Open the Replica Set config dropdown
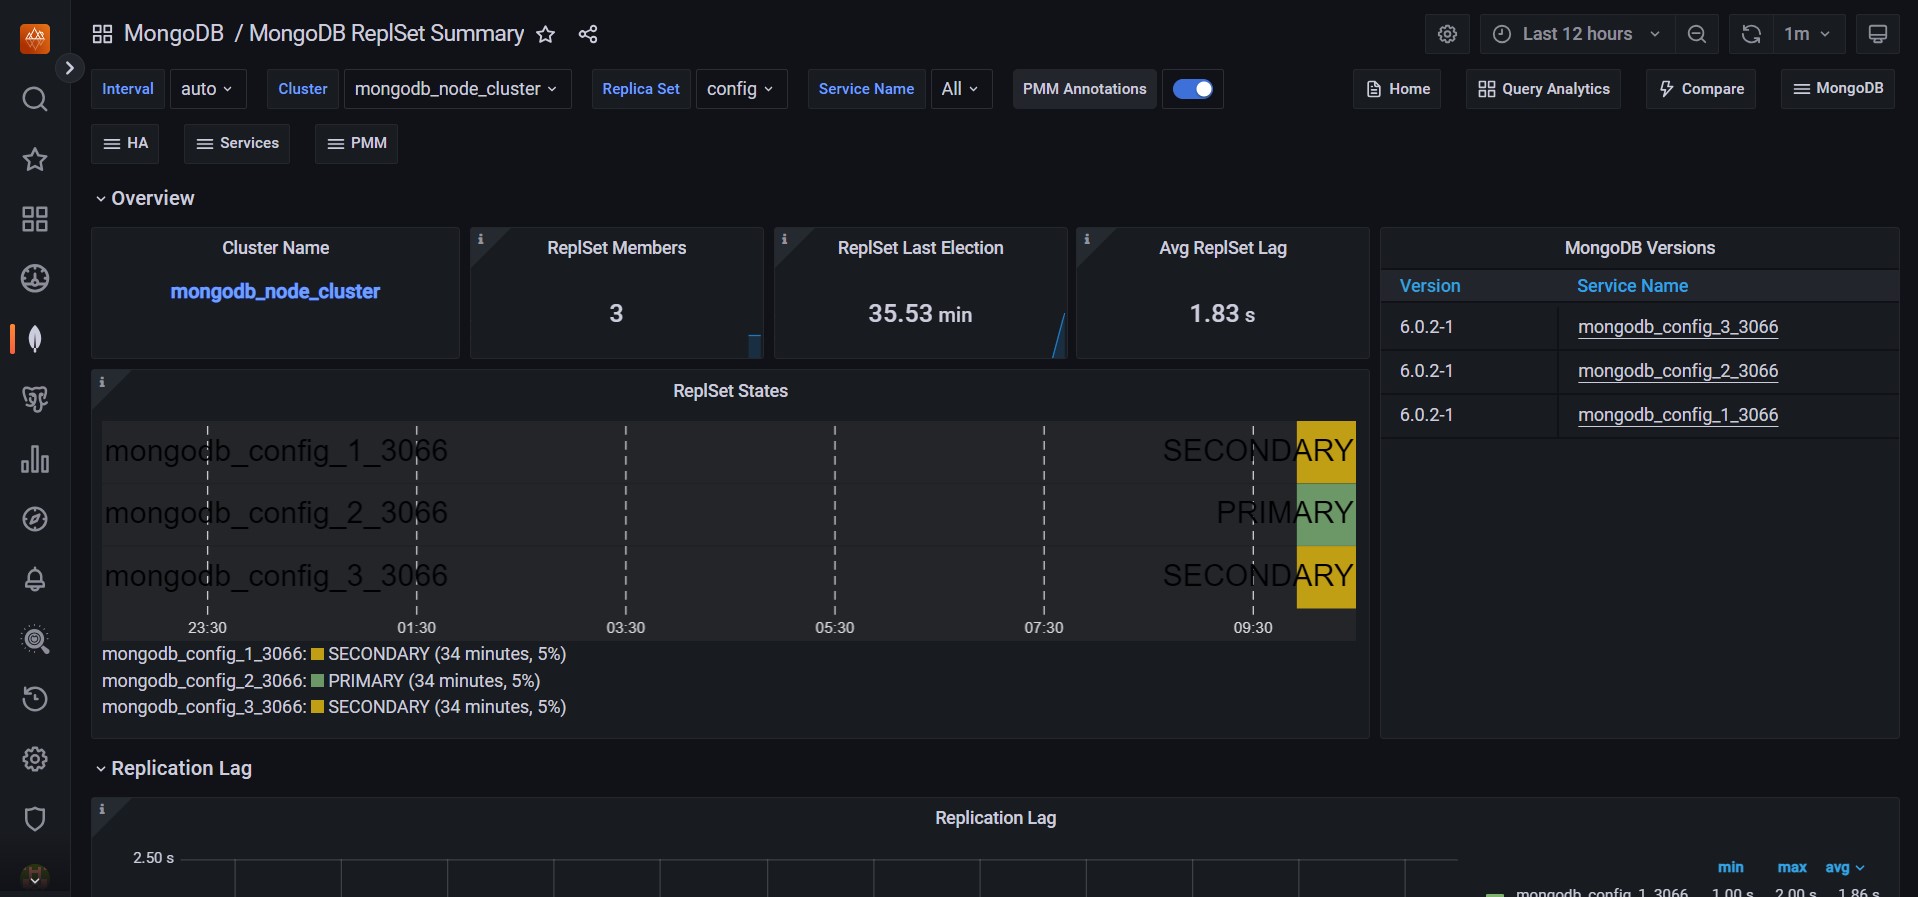The height and width of the screenshot is (897, 1918). pos(741,89)
